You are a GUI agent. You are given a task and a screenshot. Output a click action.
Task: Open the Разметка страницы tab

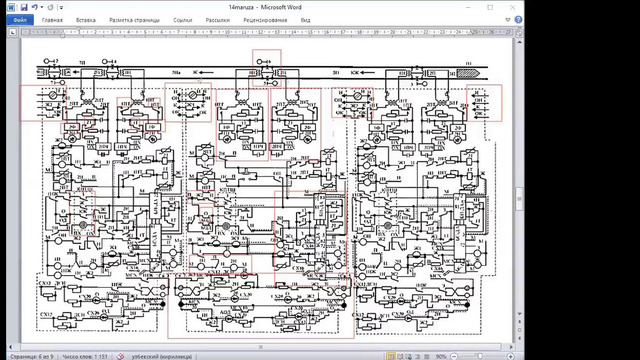(134, 20)
